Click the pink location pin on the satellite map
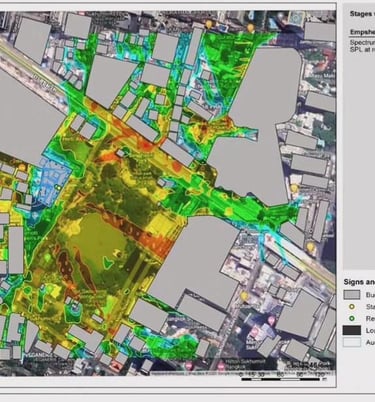The height and width of the screenshot is (402, 375). point(272,320)
